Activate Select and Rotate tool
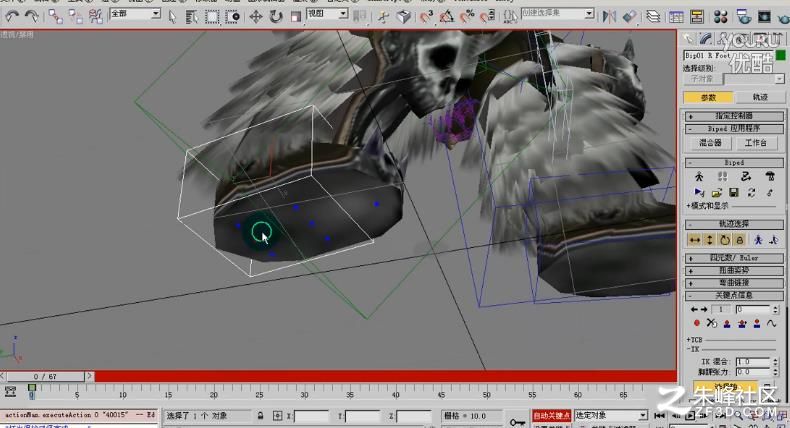 (x=276, y=17)
